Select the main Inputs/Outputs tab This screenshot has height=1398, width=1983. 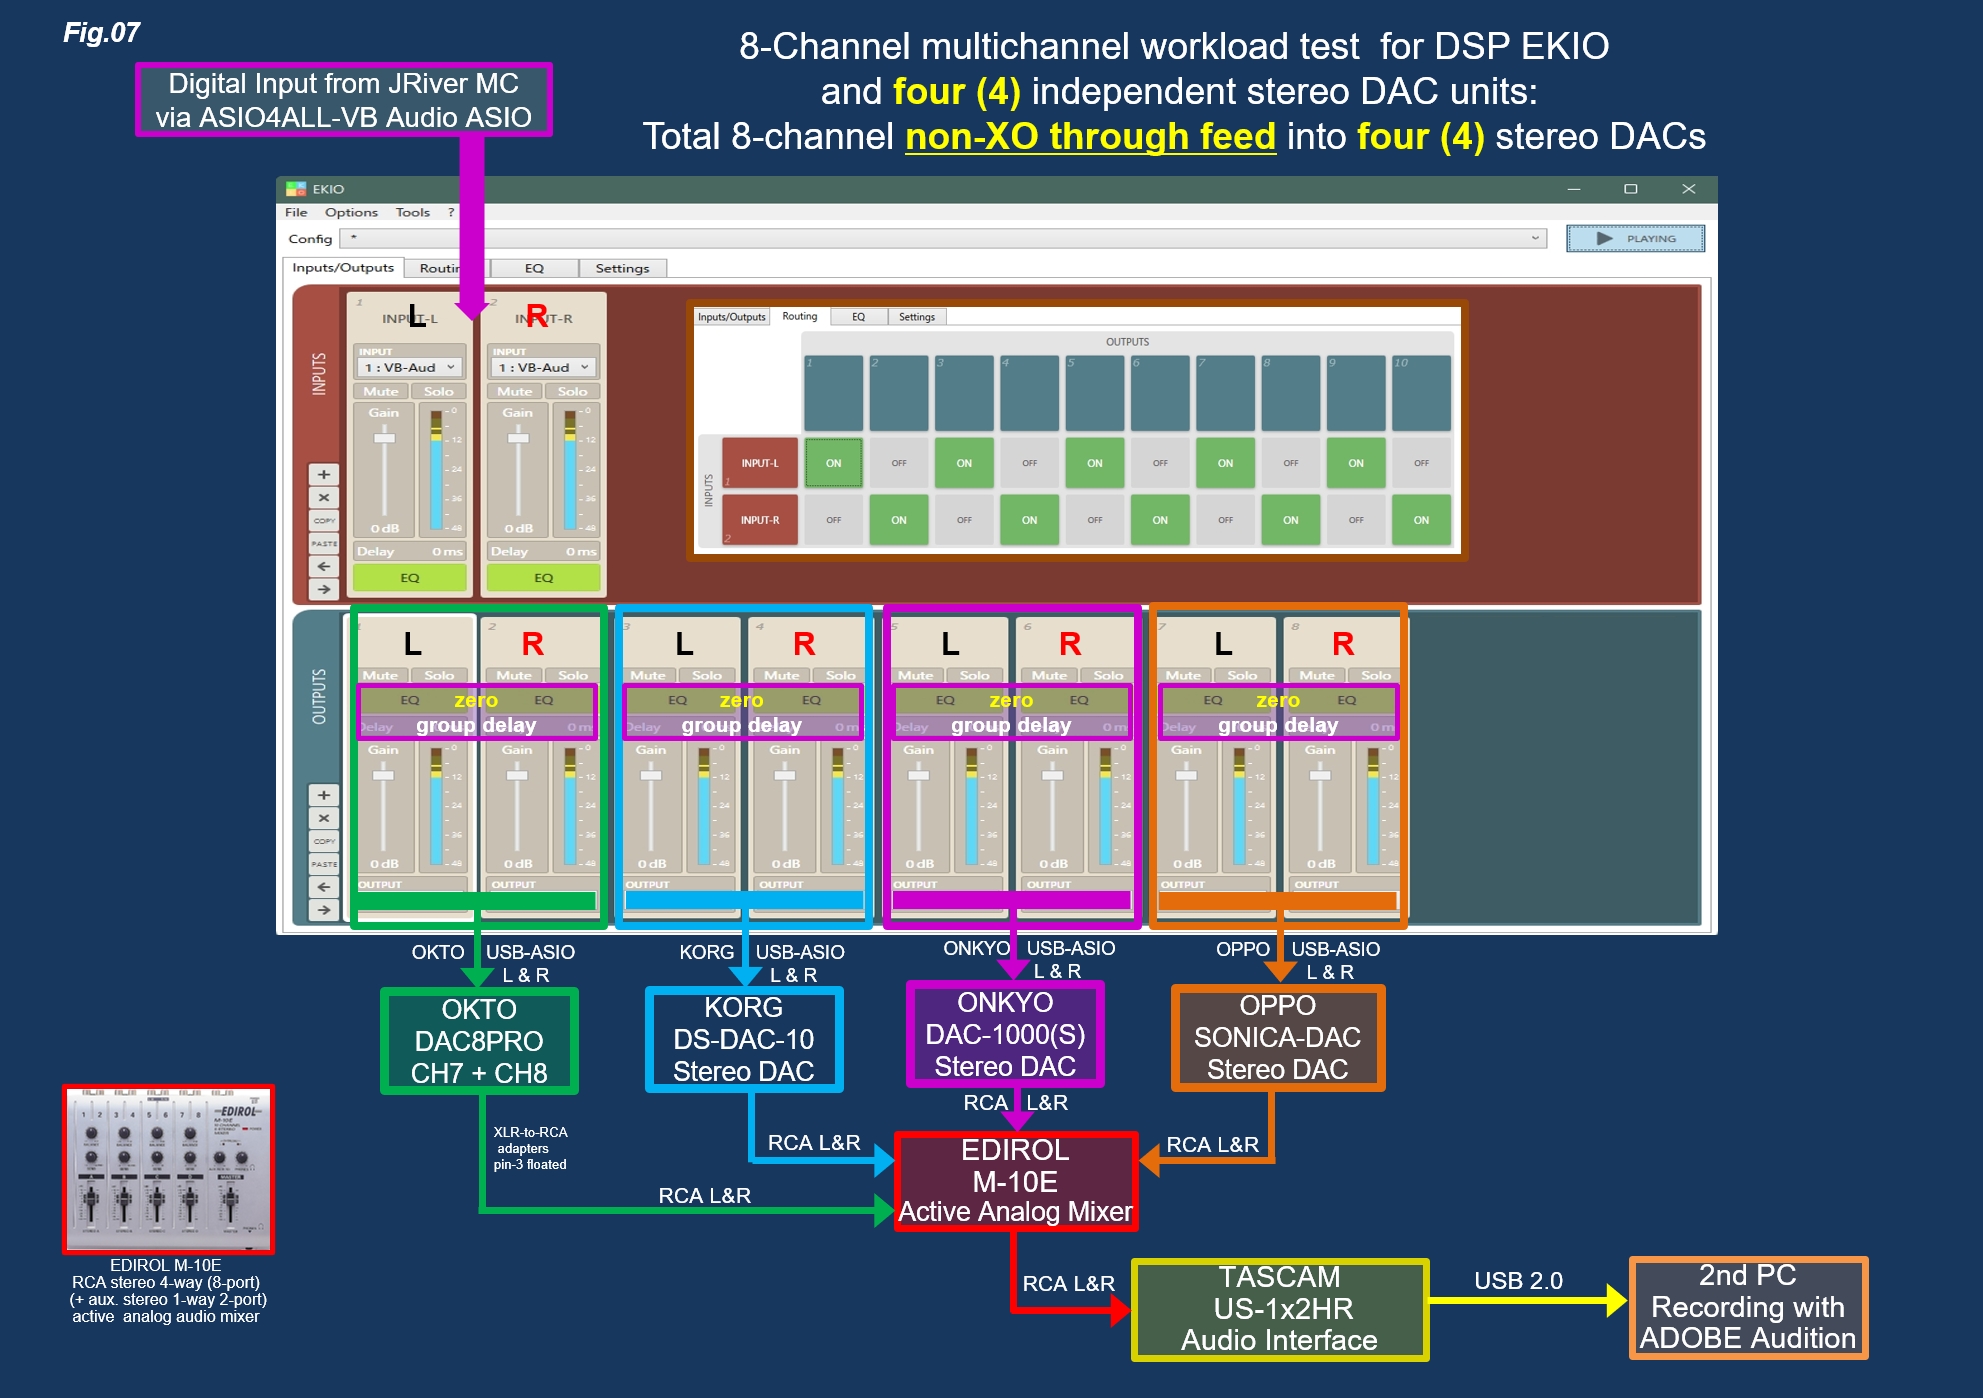[x=343, y=268]
